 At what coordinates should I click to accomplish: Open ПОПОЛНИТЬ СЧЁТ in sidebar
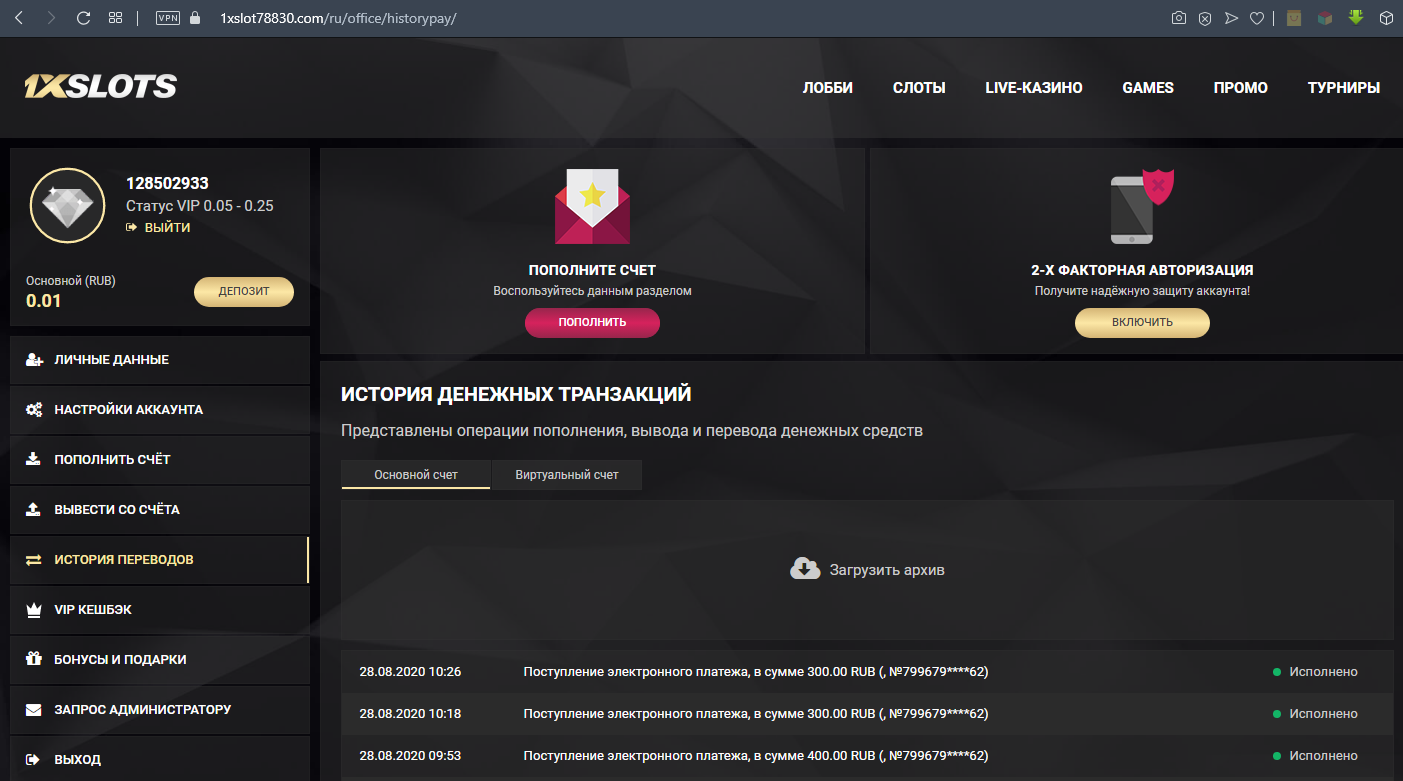pyautogui.click(x=160, y=460)
